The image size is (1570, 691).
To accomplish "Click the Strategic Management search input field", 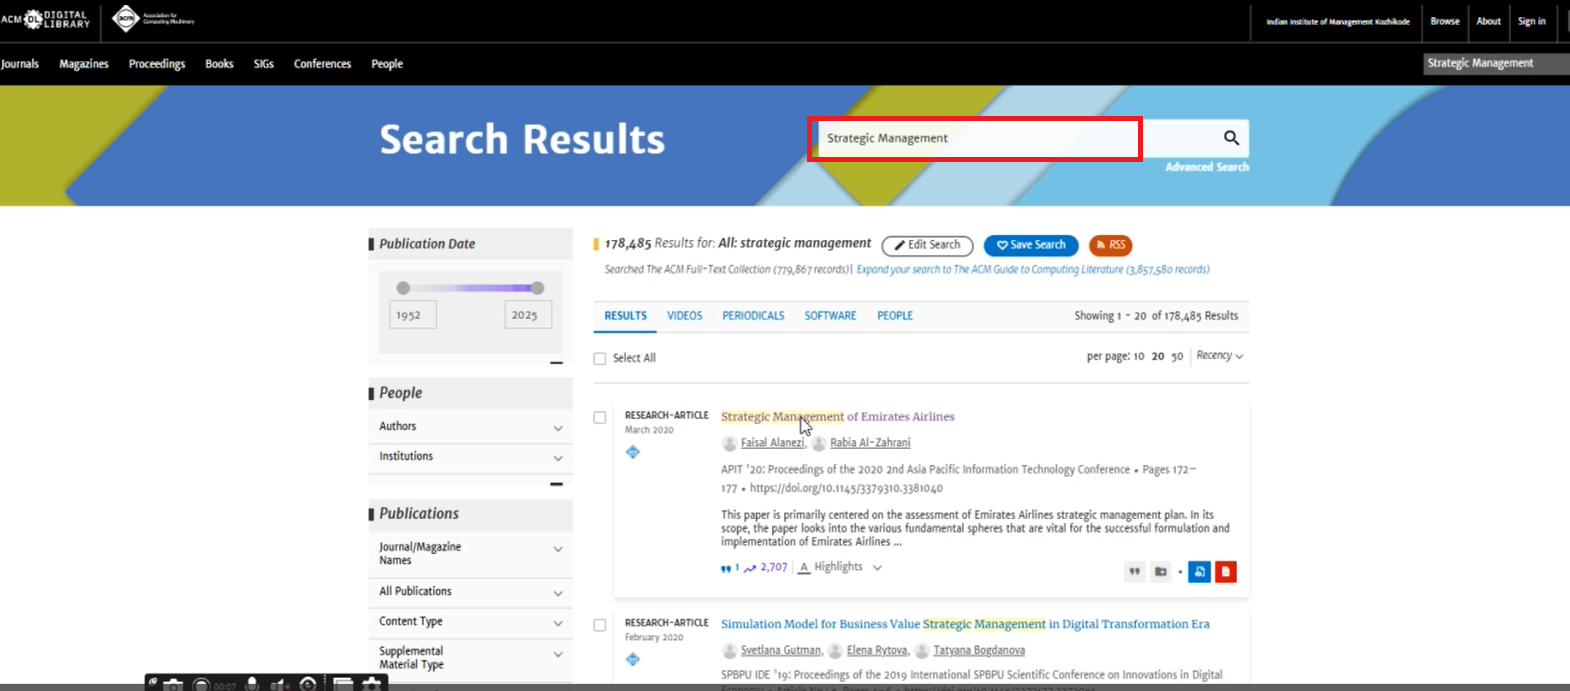I will coord(974,139).
